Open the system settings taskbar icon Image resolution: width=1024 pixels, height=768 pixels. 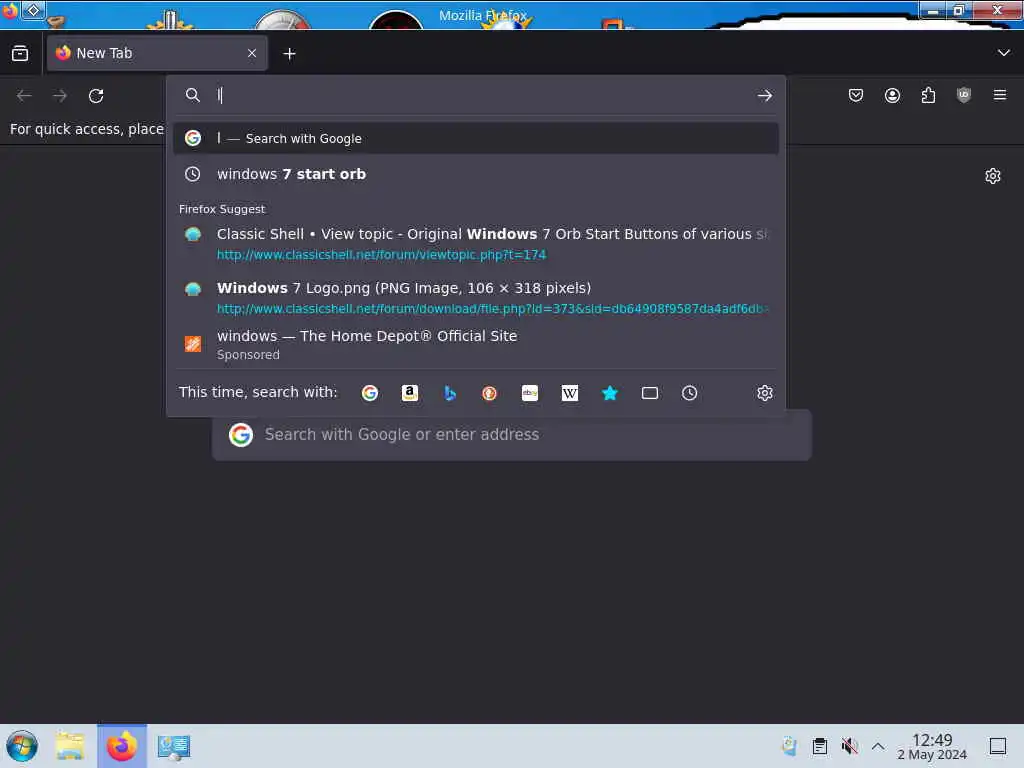[174, 746]
